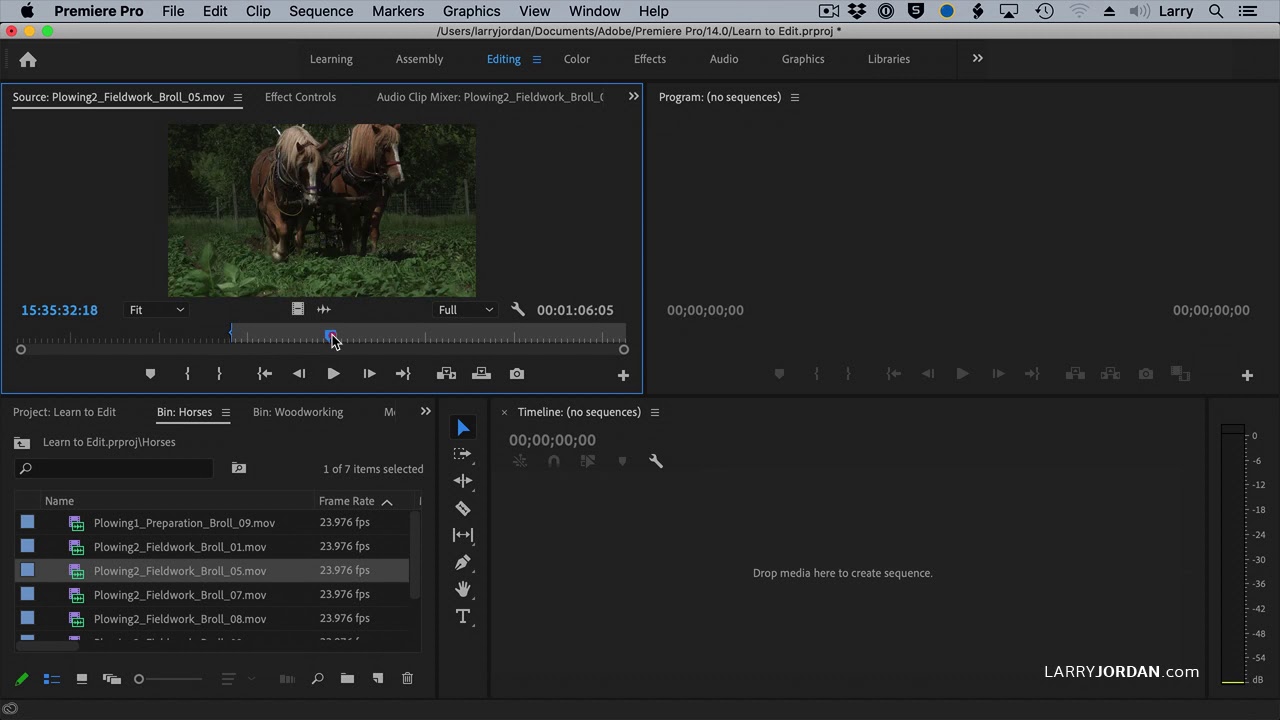
Task: Select the Slip tool
Action: pyautogui.click(x=463, y=535)
